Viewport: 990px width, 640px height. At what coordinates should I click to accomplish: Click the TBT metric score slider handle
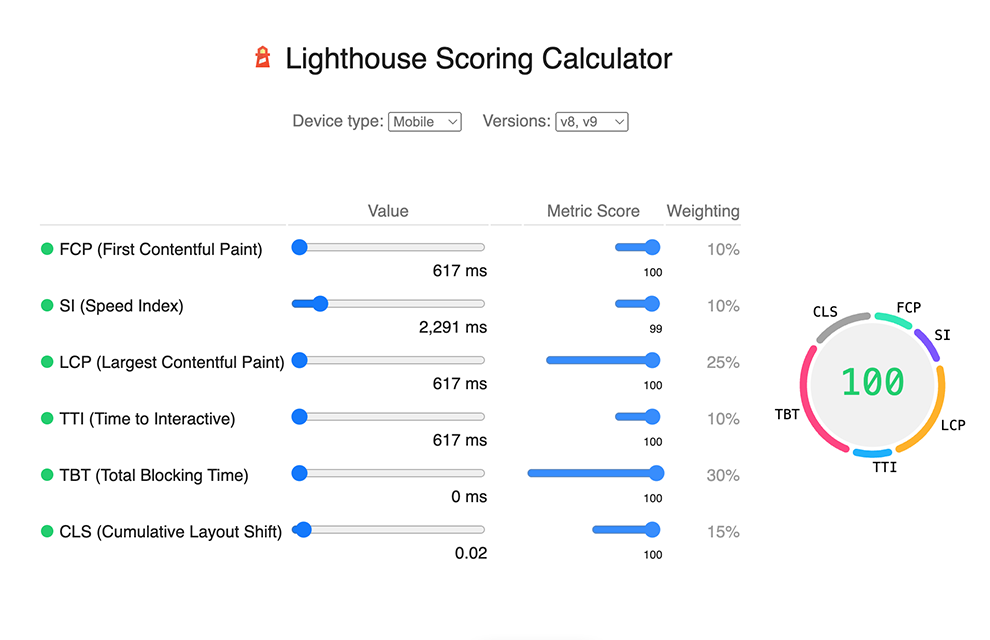[x=656, y=473]
